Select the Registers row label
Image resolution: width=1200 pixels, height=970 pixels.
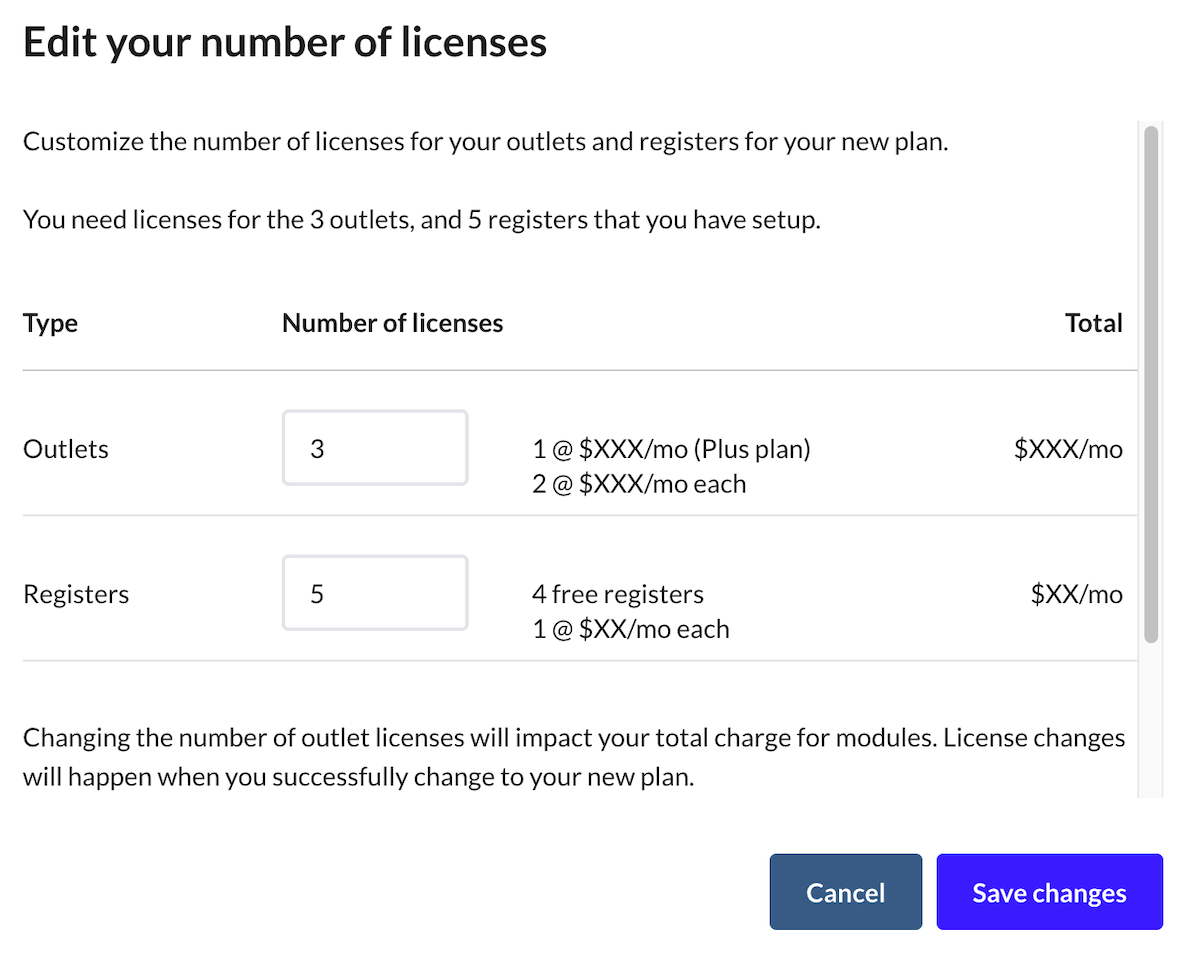tap(76, 594)
